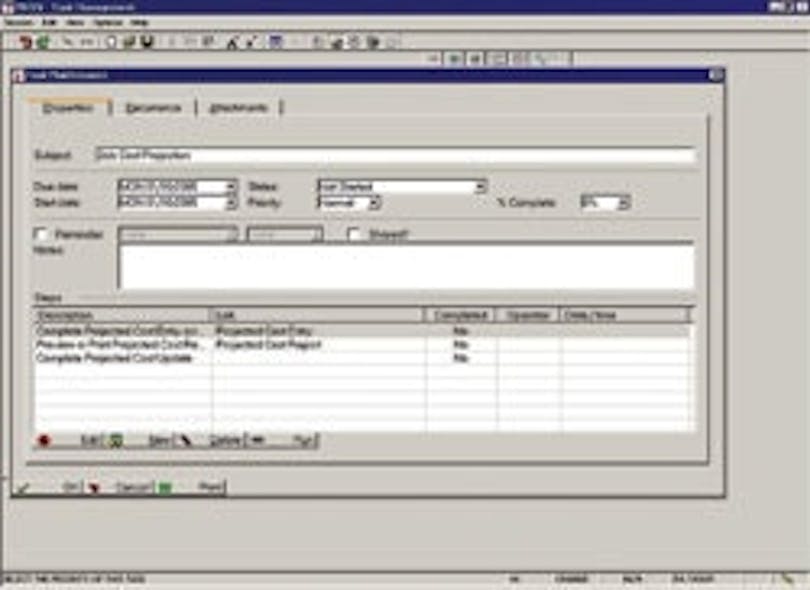Click the Cancel button at dialog bottom
The image size is (810, 590).
click(x=131, y=488)
